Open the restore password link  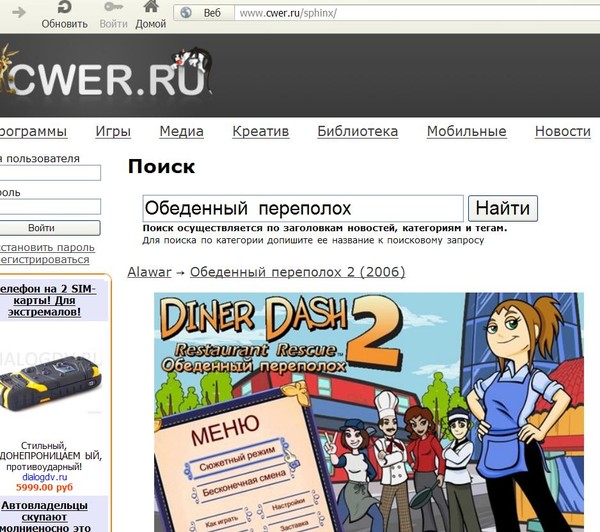(47, 247)
